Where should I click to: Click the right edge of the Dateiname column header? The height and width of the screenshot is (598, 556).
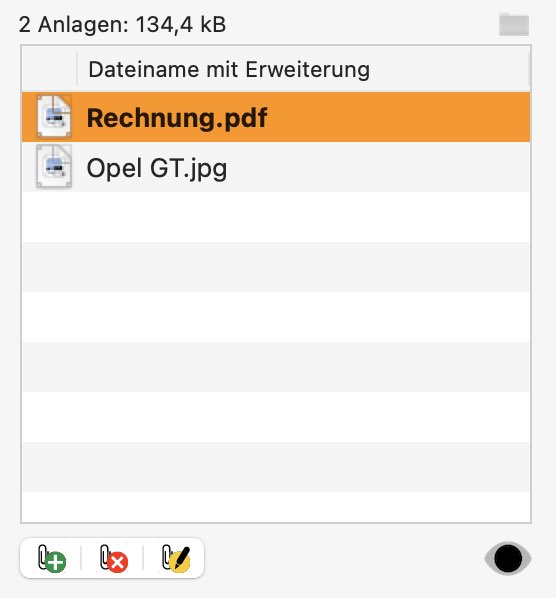click(x=529, y=69)
